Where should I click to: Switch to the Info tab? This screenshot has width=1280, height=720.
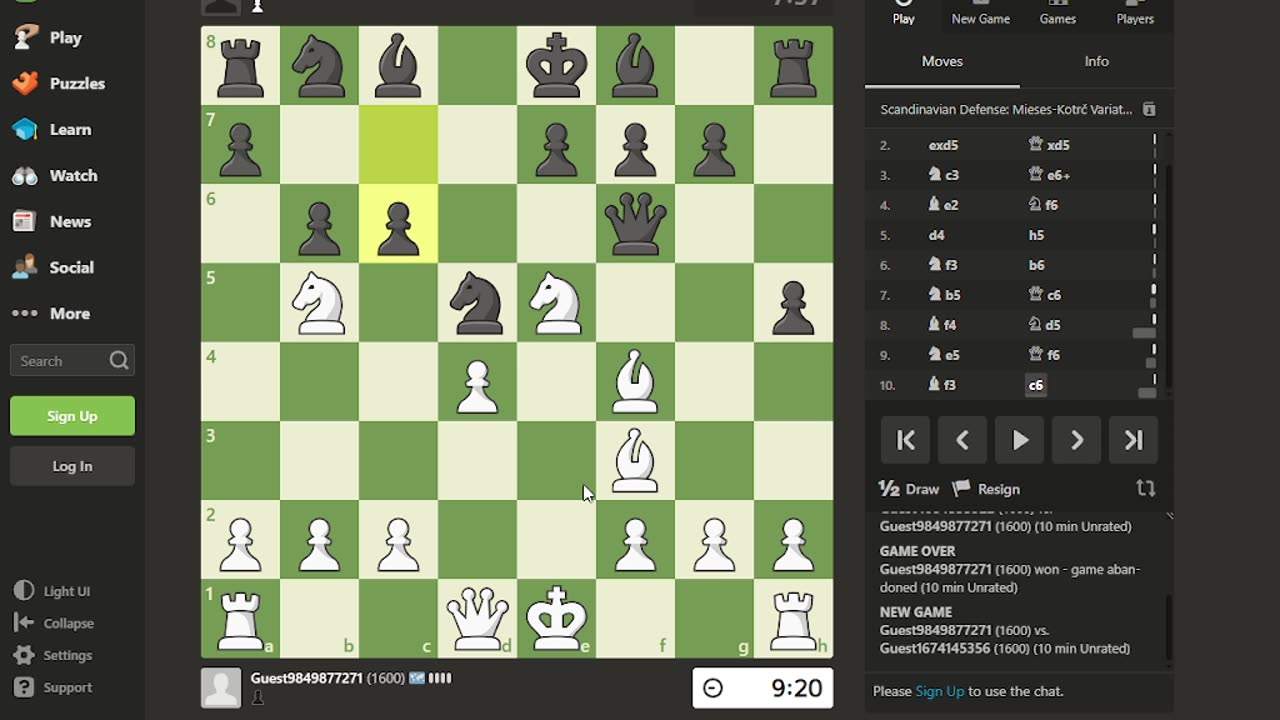point(1097,61)
